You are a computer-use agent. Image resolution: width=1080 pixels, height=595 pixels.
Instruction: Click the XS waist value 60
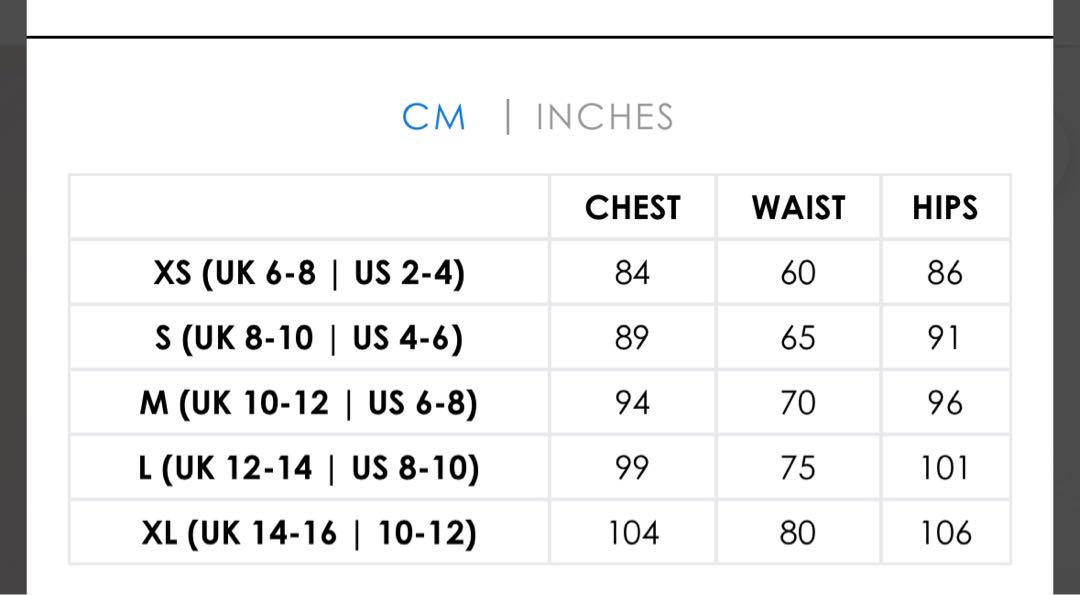[x=798, y=273]
